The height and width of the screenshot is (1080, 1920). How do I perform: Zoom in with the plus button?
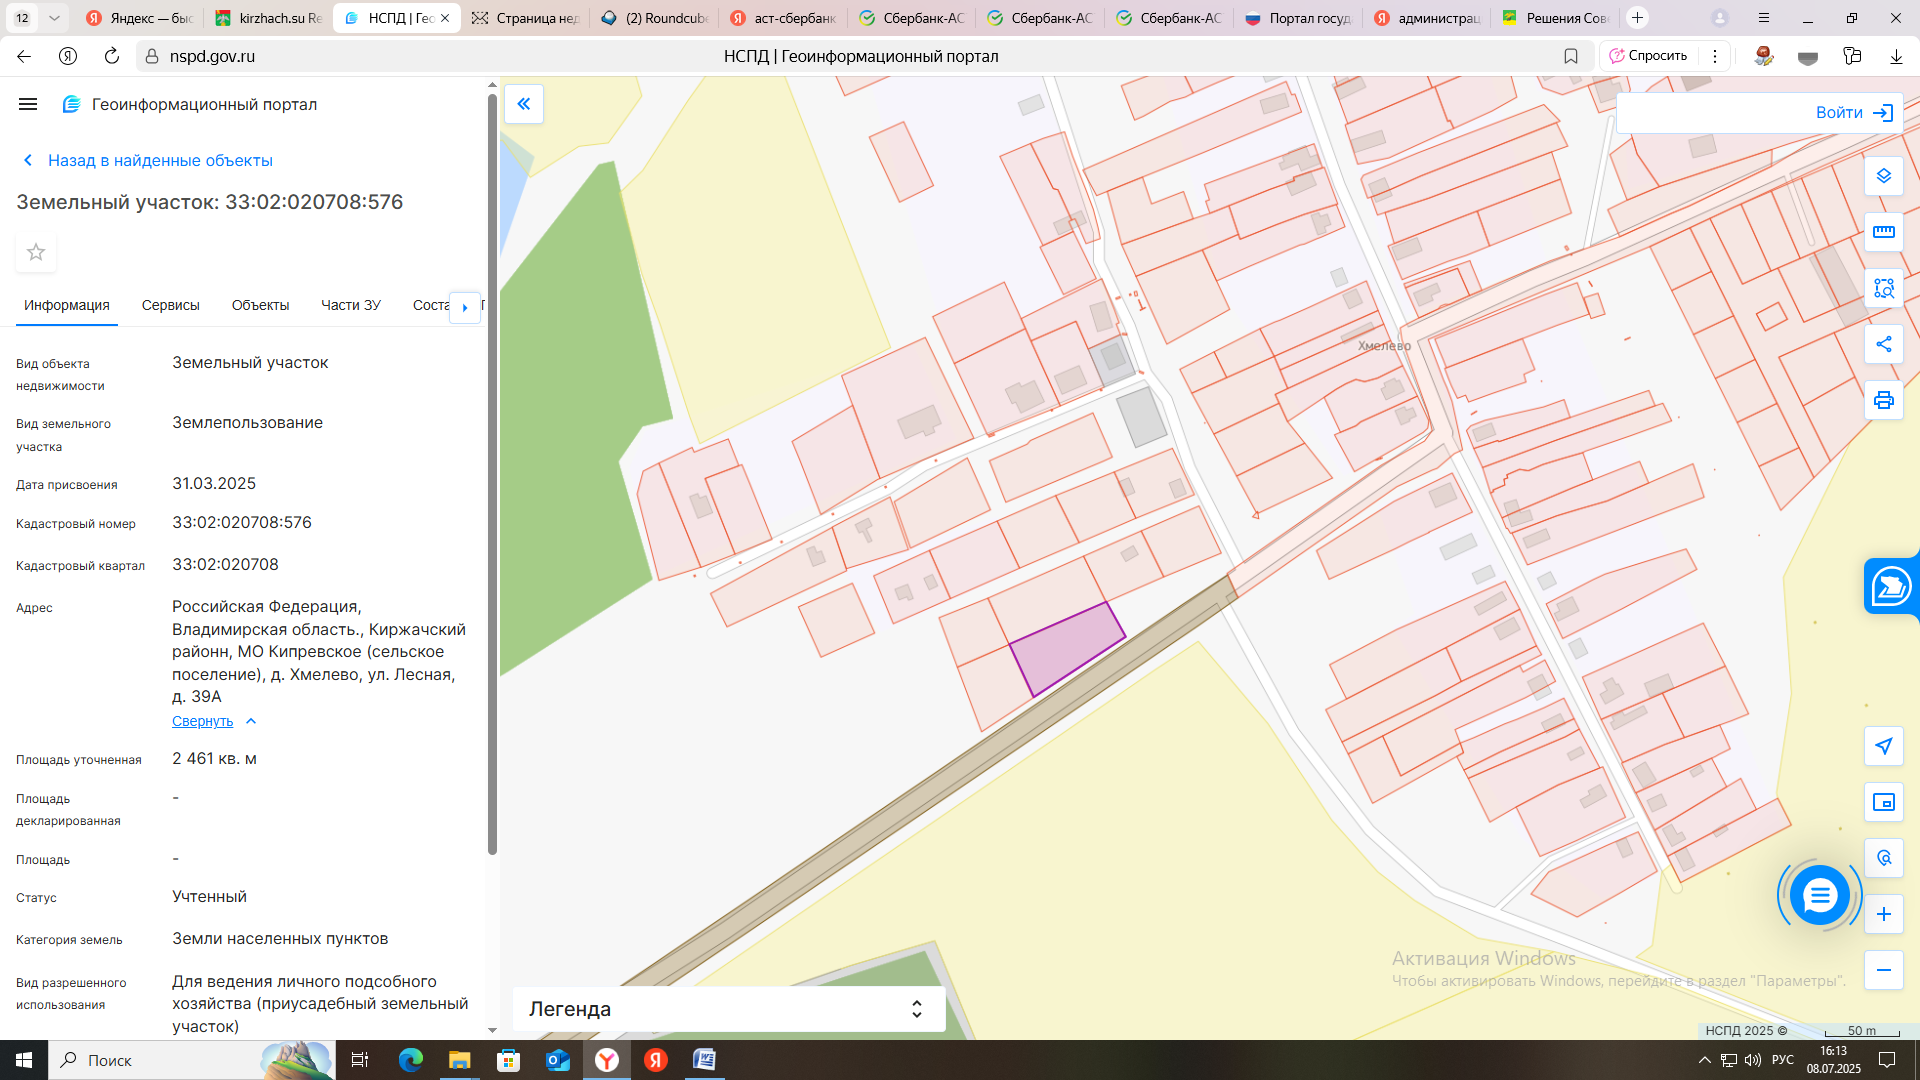(1883, 914)
